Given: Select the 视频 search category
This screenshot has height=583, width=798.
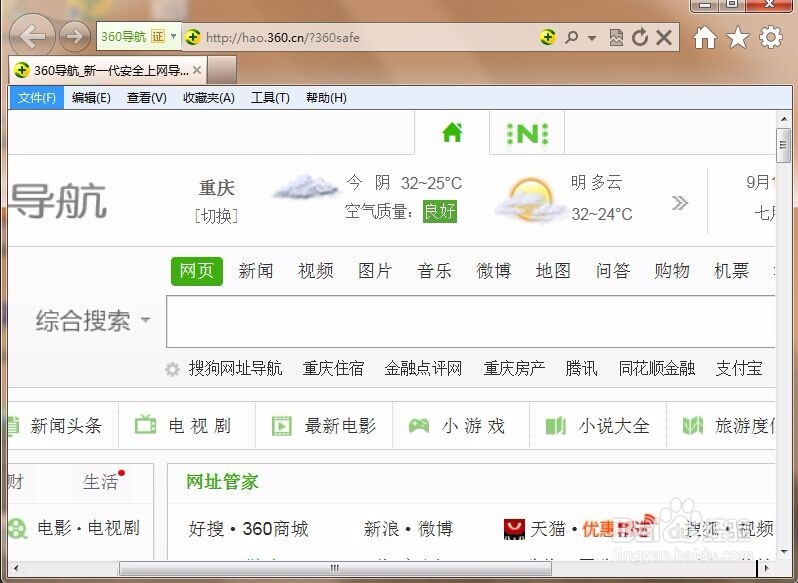Looking at the screenshot, I should pos(316,271).
